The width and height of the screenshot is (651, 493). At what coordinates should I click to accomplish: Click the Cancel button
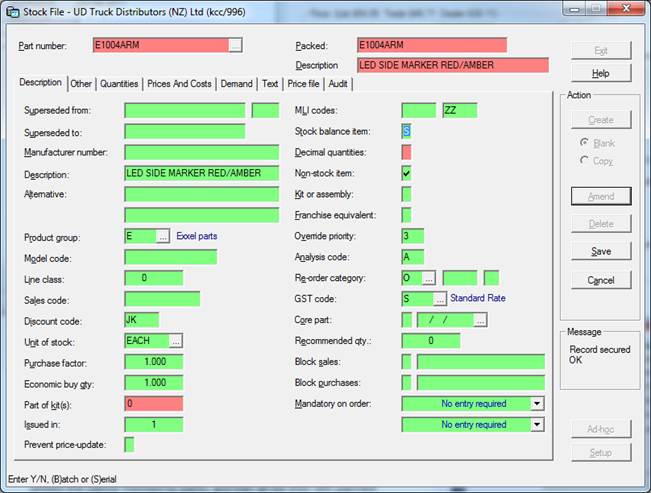(601, 280)
